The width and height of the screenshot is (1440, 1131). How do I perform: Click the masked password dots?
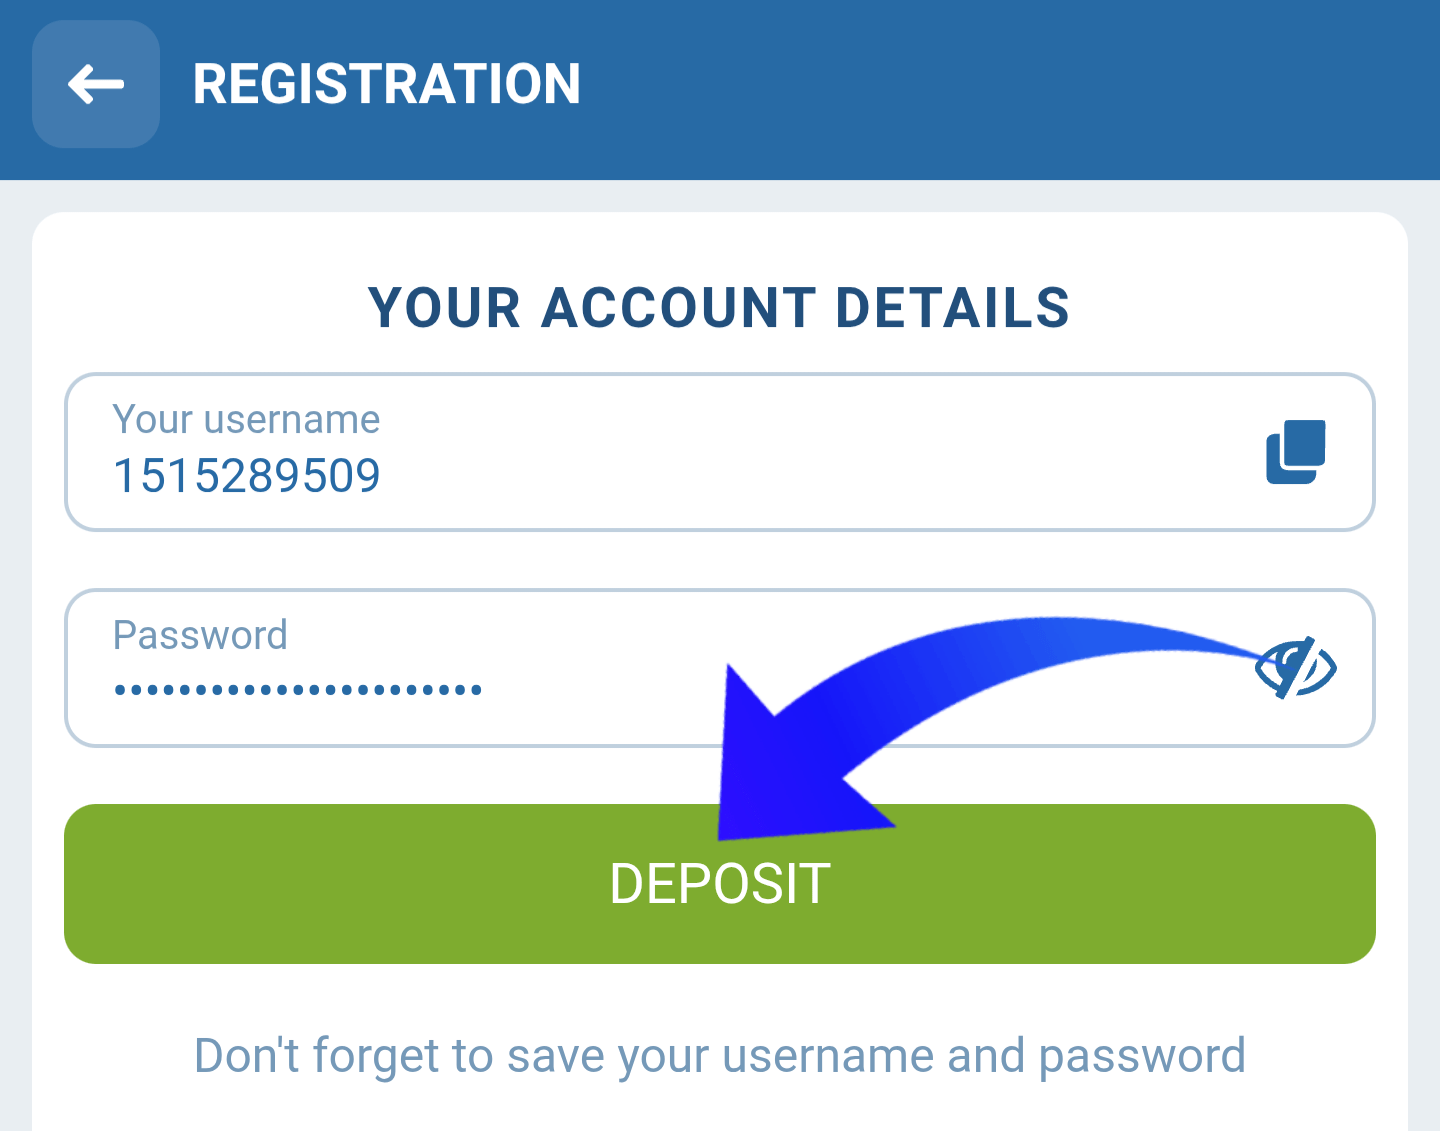point(298,689)
